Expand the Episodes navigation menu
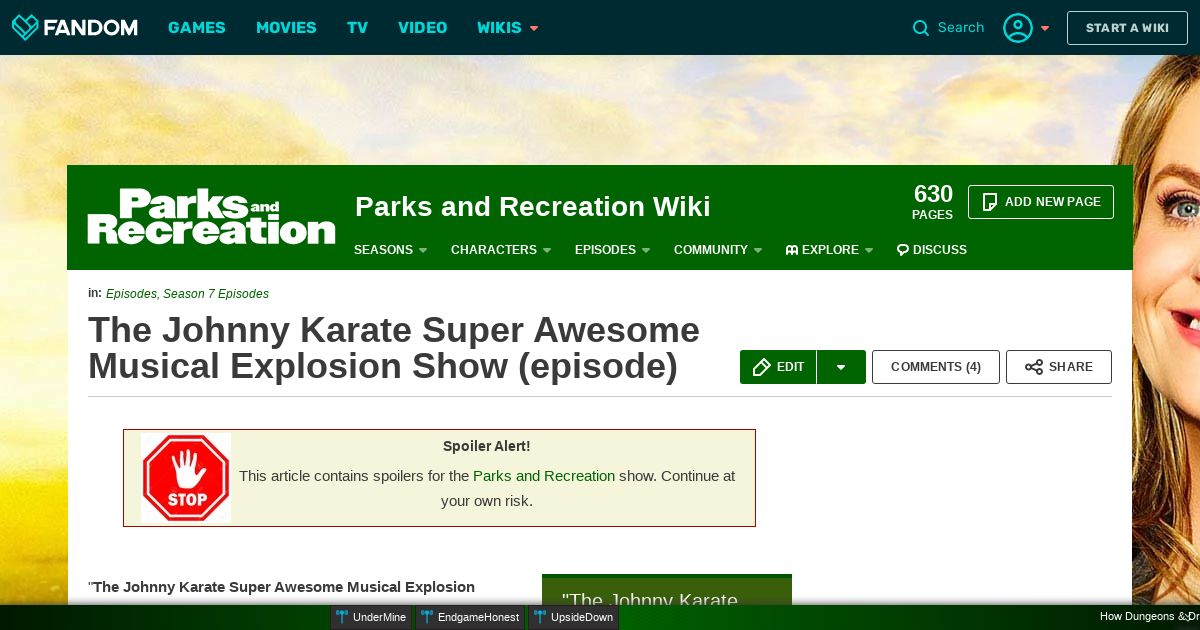 pyautogui.click(x=612, y=250)
